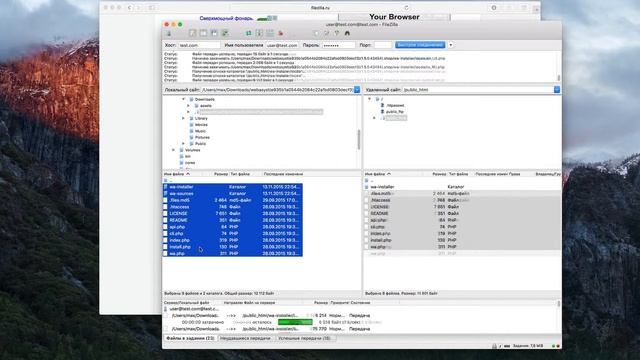Toggle local directory tree icon
Viewport: 640px width, 360px height.
coord(203,33)
